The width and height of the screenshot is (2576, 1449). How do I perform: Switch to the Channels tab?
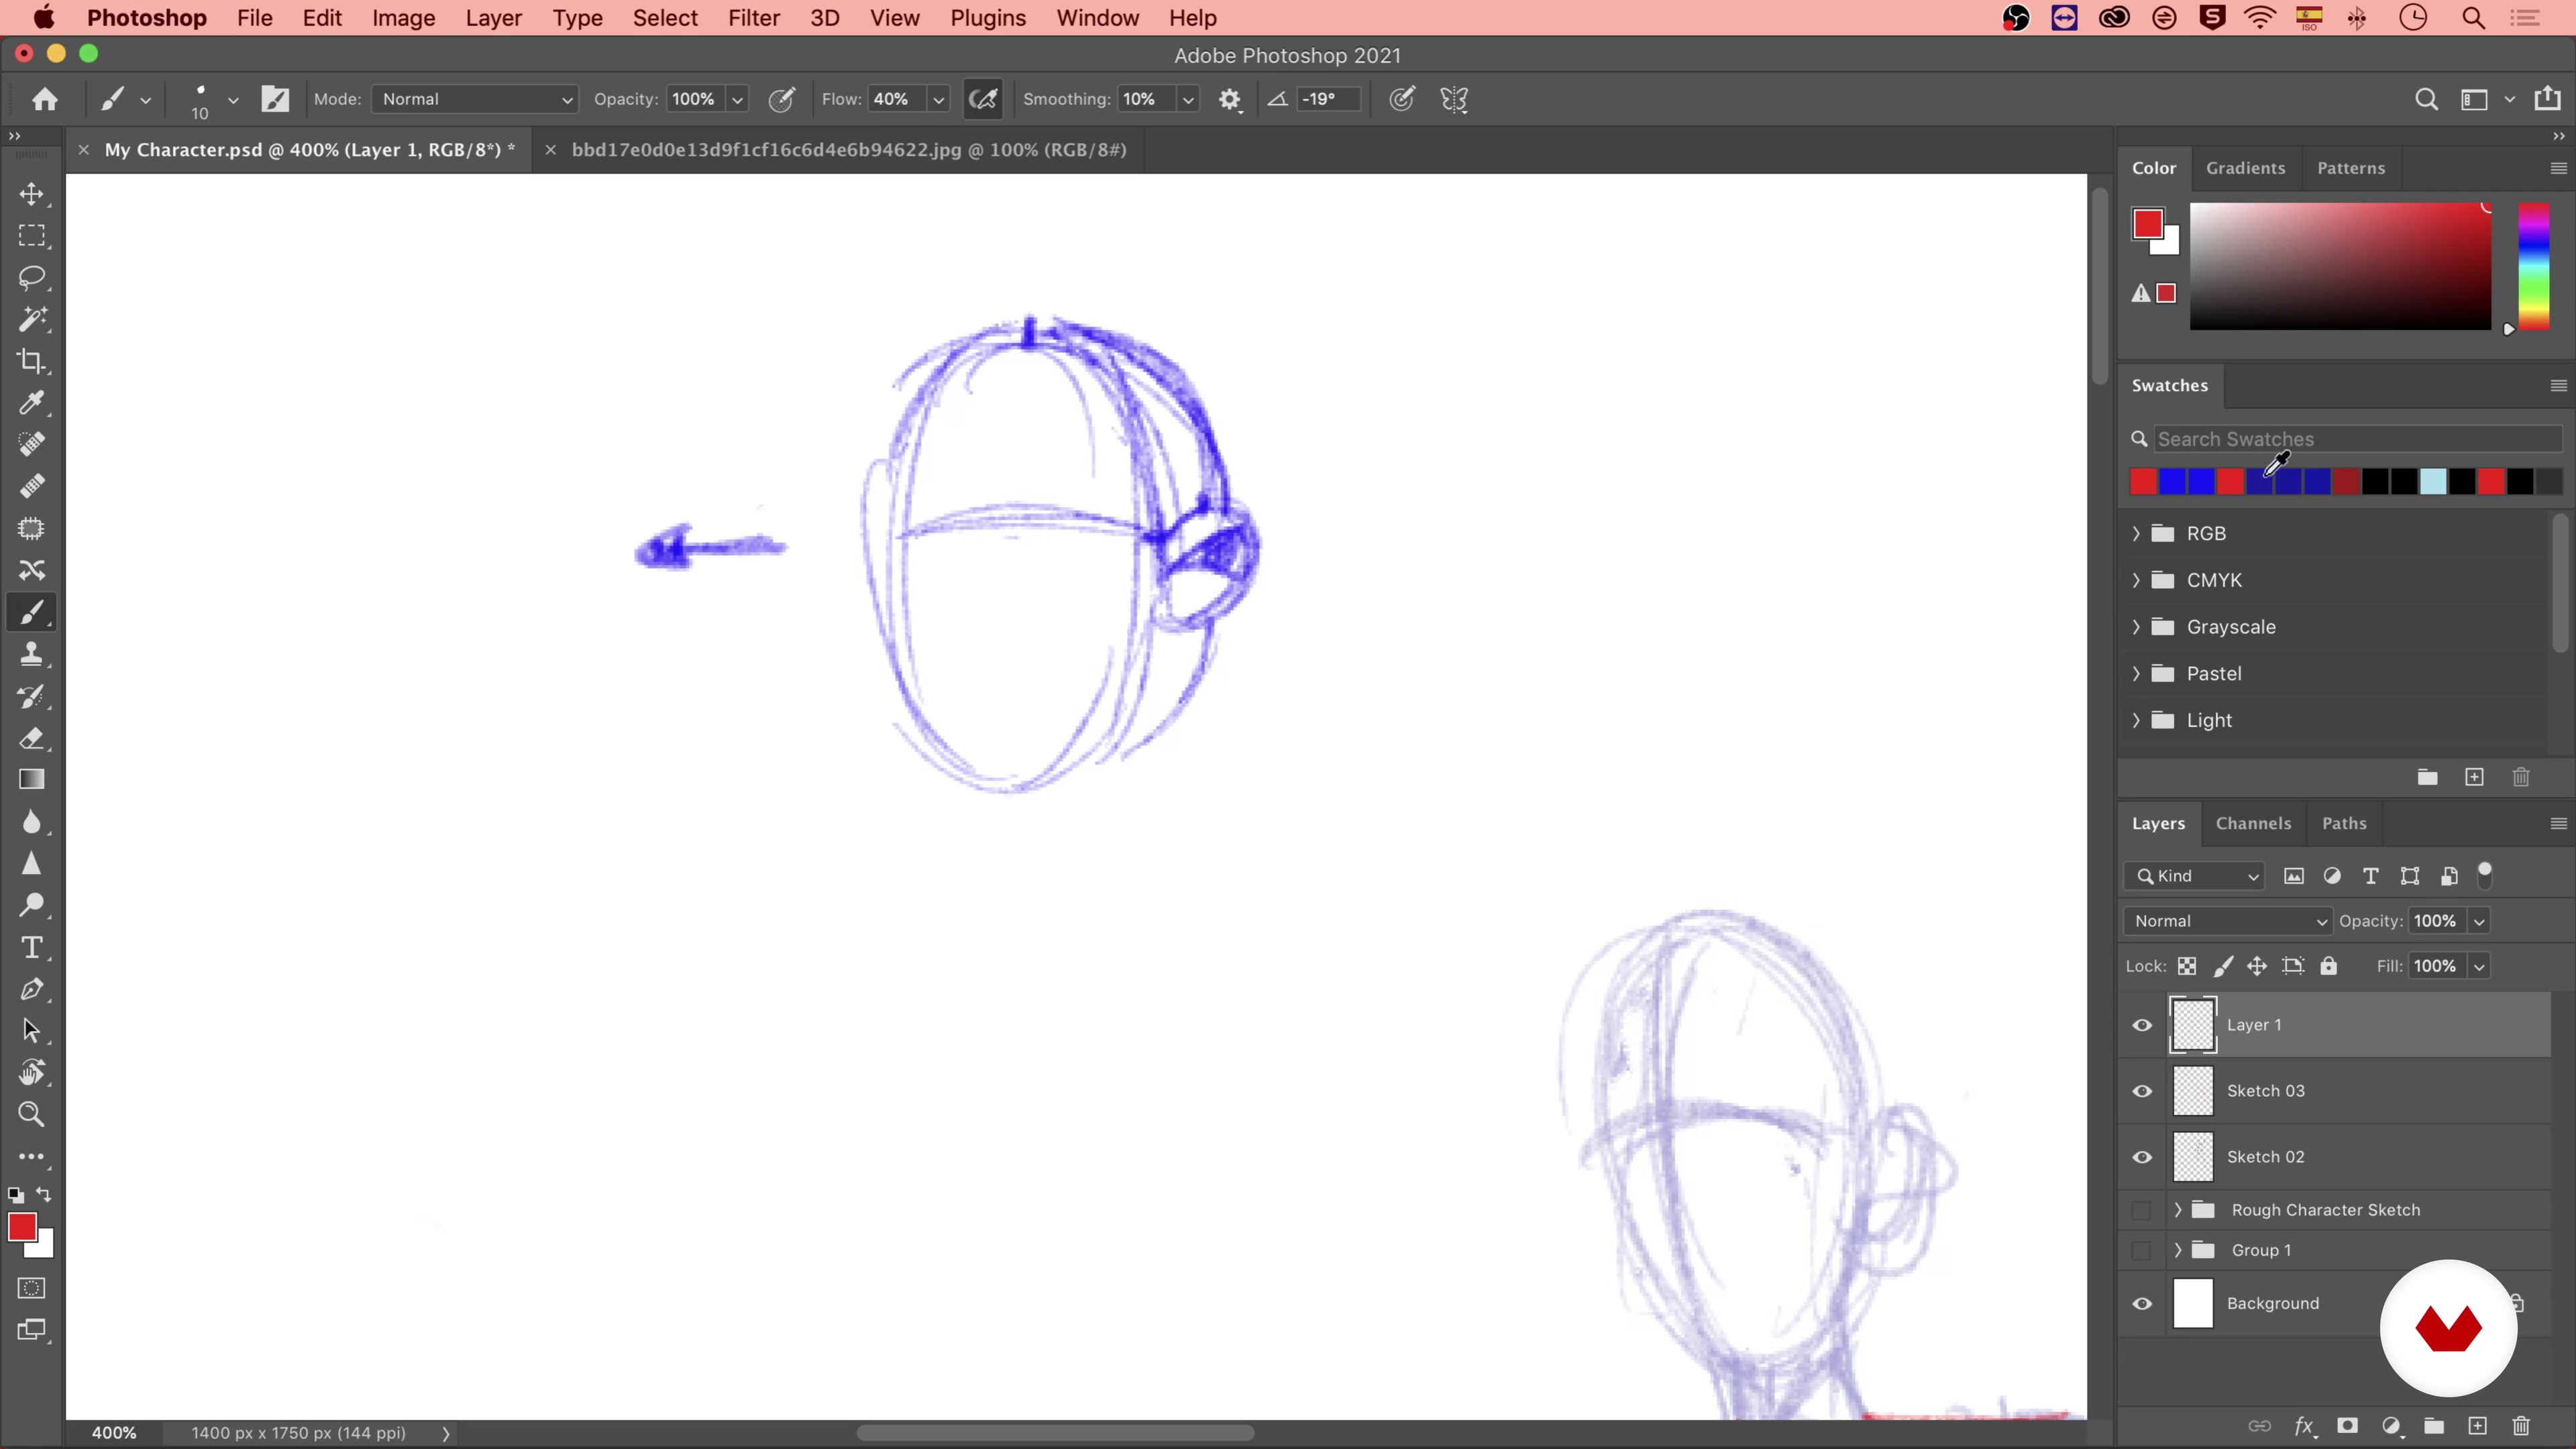tap(2253, 823)
